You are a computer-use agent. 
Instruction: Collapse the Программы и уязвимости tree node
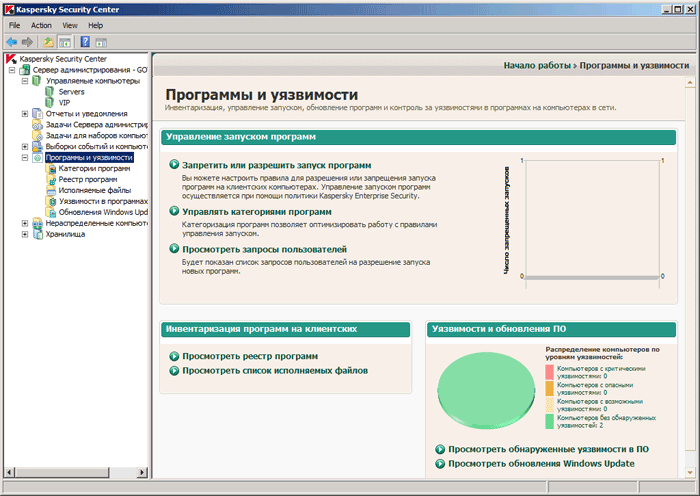25,158
